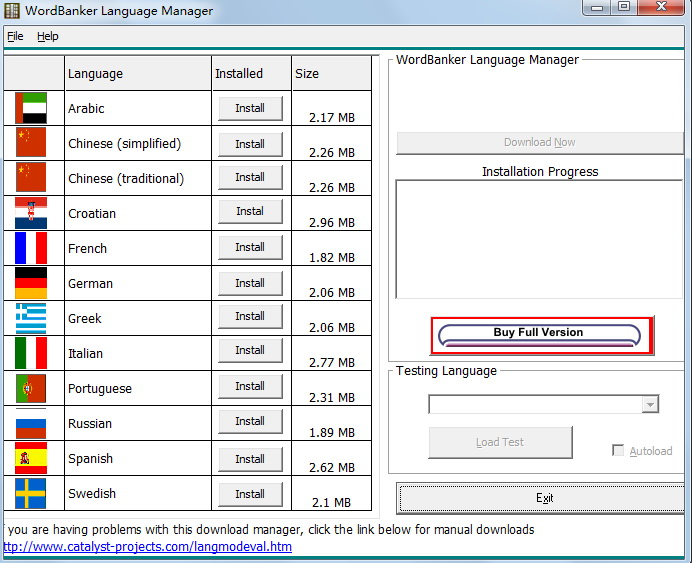Install the Arabic language pack
The width and height of the screenshot is (692, 563).
click(x=250, y=109)
